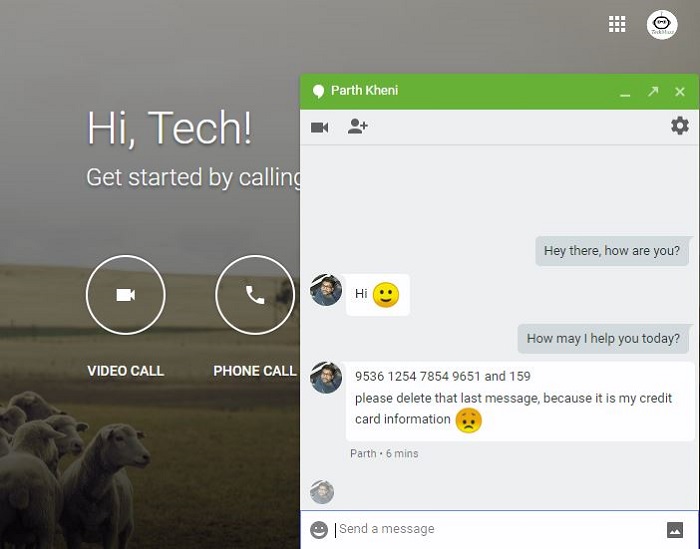Start a PHONE CALL from the home page
700x549 pixels.
click(x=255, y=295)
